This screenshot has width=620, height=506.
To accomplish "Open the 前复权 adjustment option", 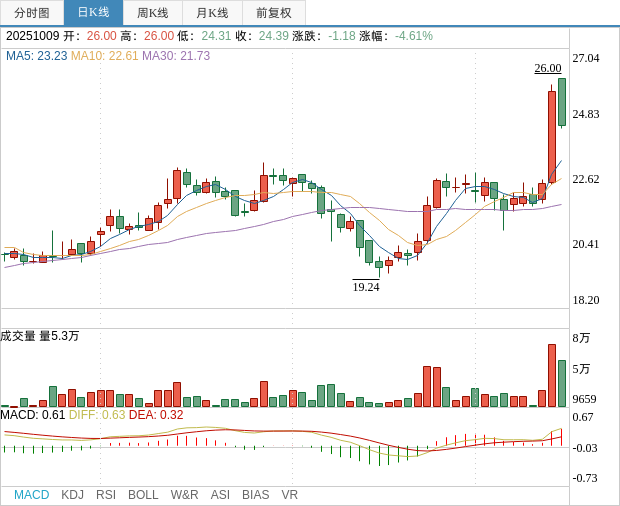I will point(274,13).
